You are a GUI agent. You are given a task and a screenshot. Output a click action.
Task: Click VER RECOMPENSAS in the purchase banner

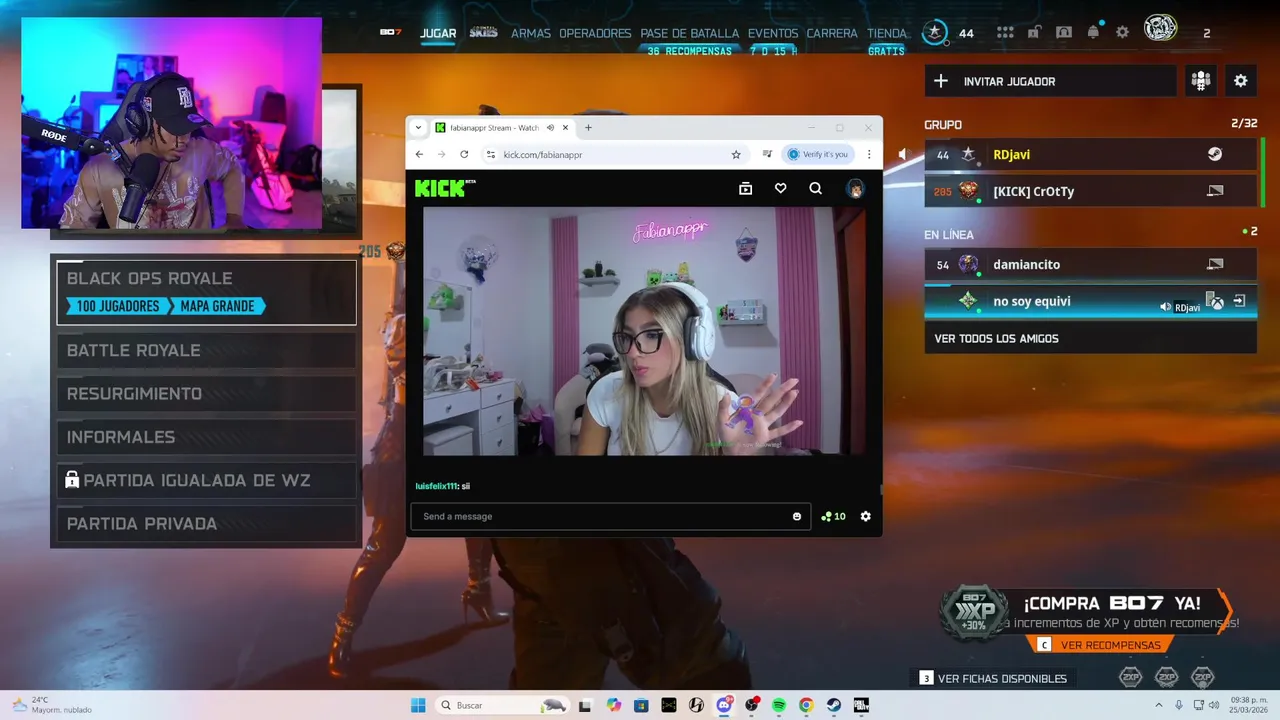coord(1100,645)
